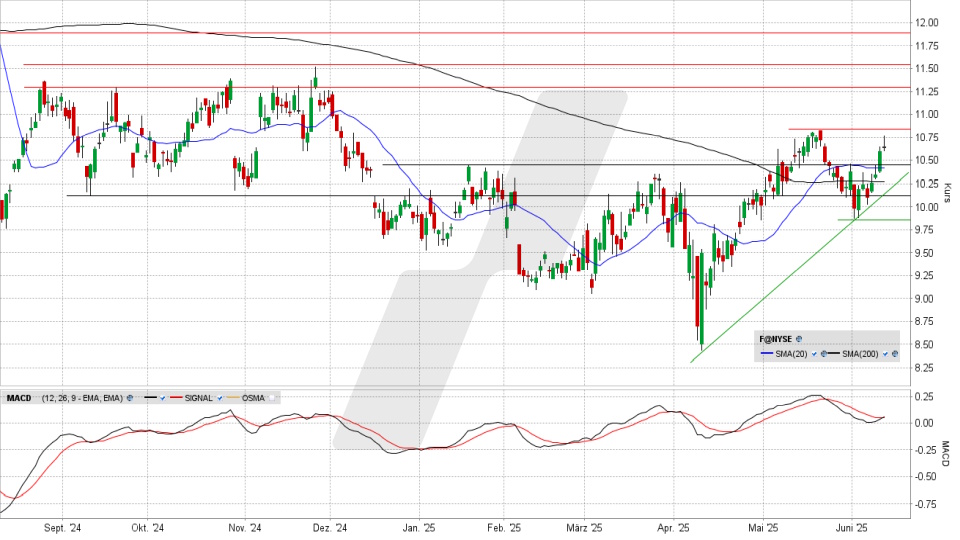This screenshot has width=960, height=540.
Task: Toggle the SMA(20) line checkbox
Action: point(814,354)
